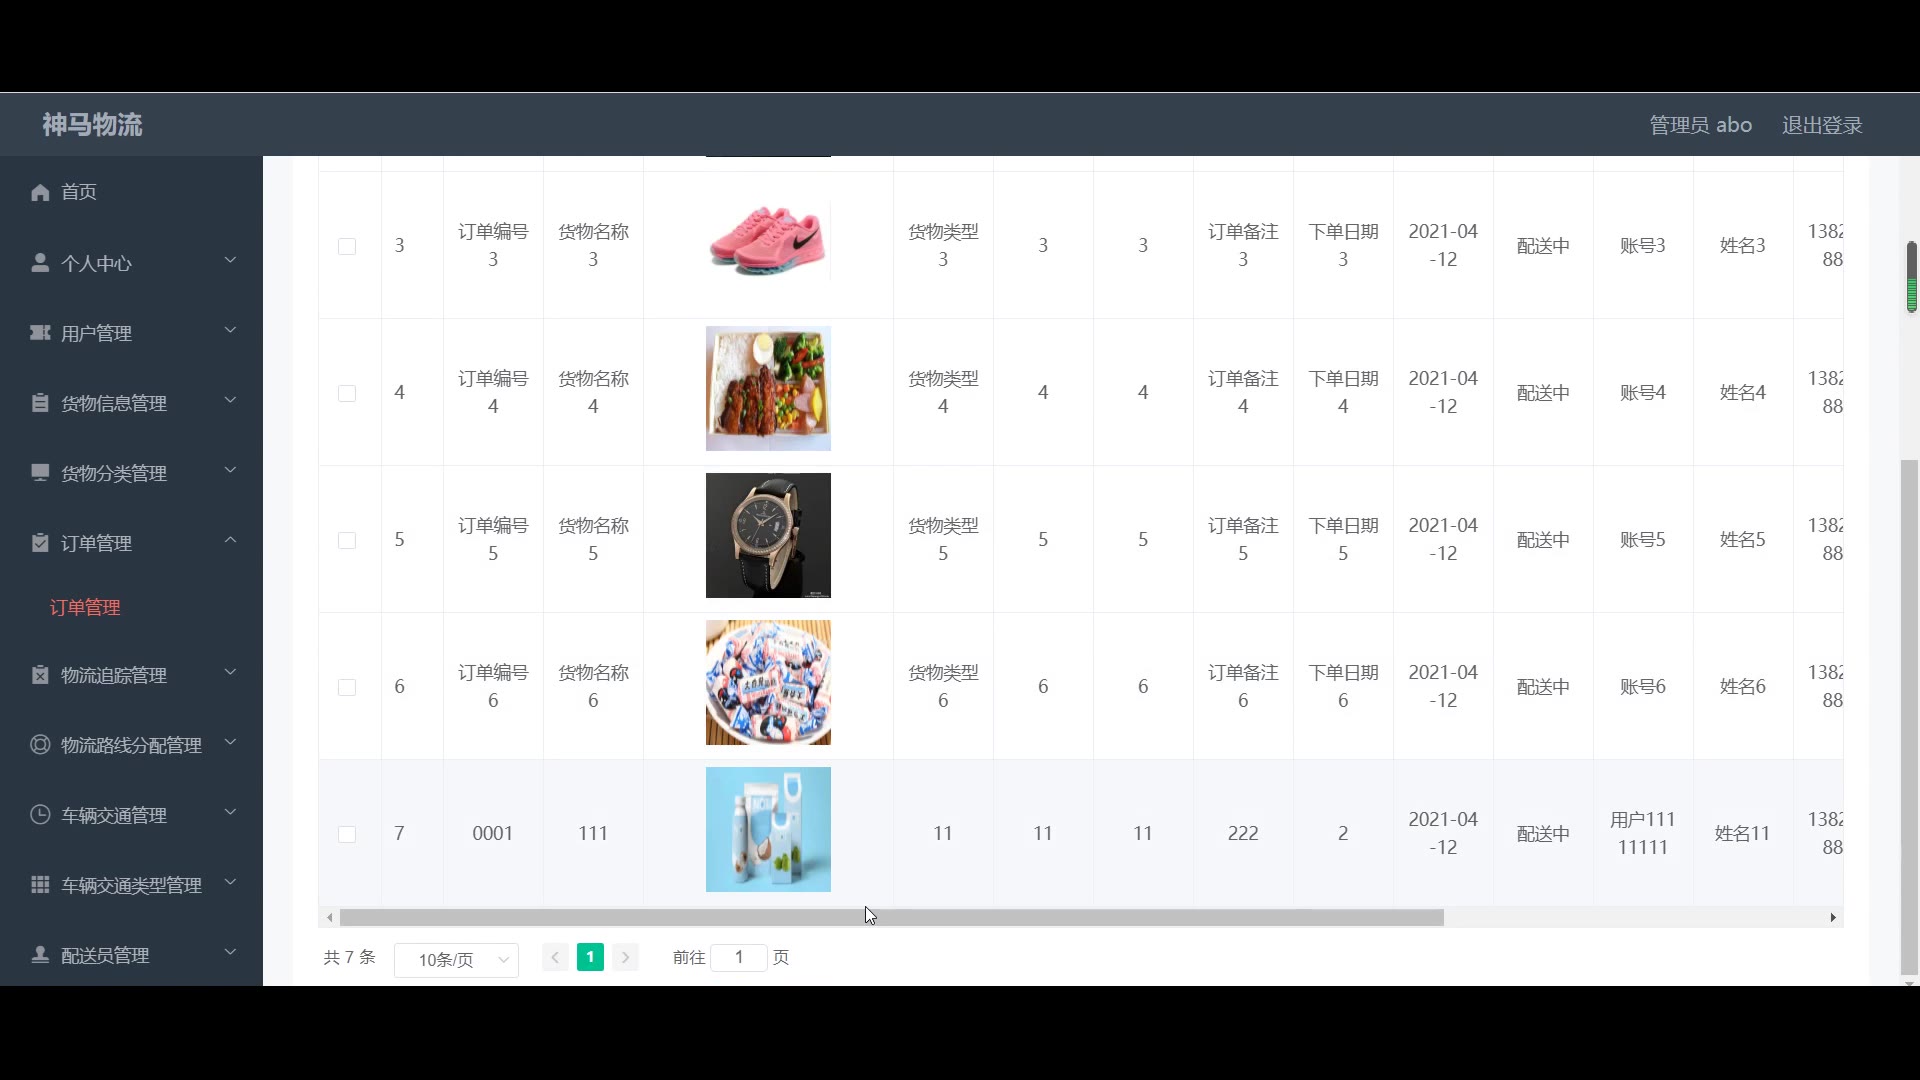Select the checkbox in row 5
The width and height of the screenshot is (1920, 1080).
(x=347, y=540)
